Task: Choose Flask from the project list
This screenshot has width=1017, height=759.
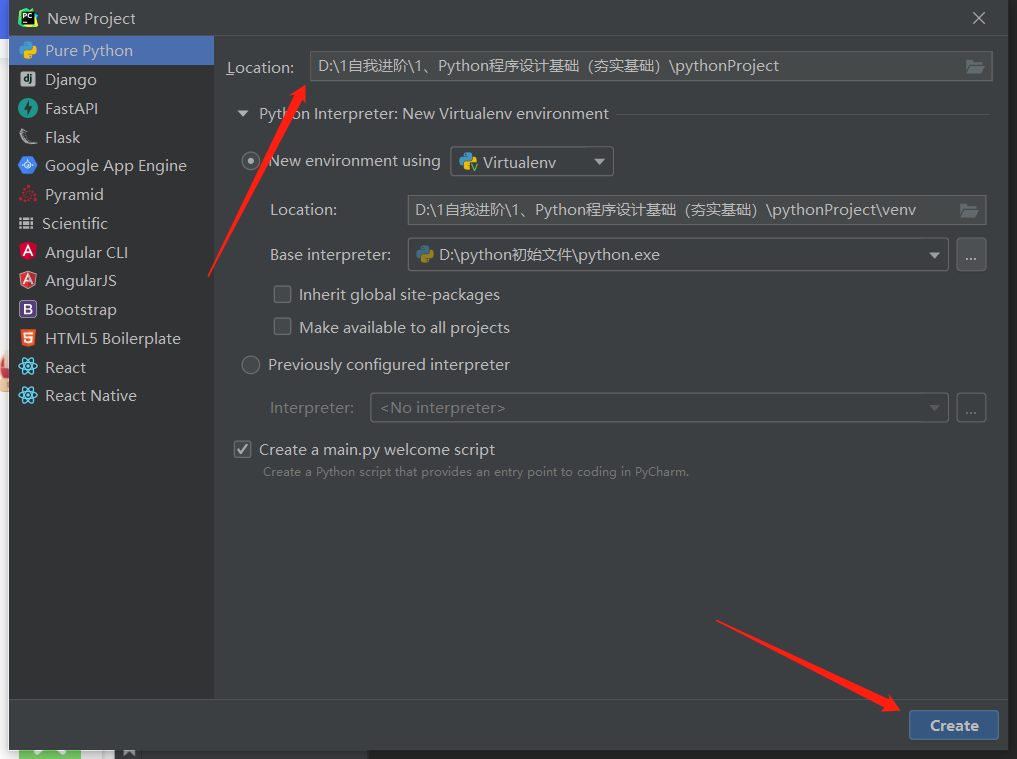Action: coord(112,138)
